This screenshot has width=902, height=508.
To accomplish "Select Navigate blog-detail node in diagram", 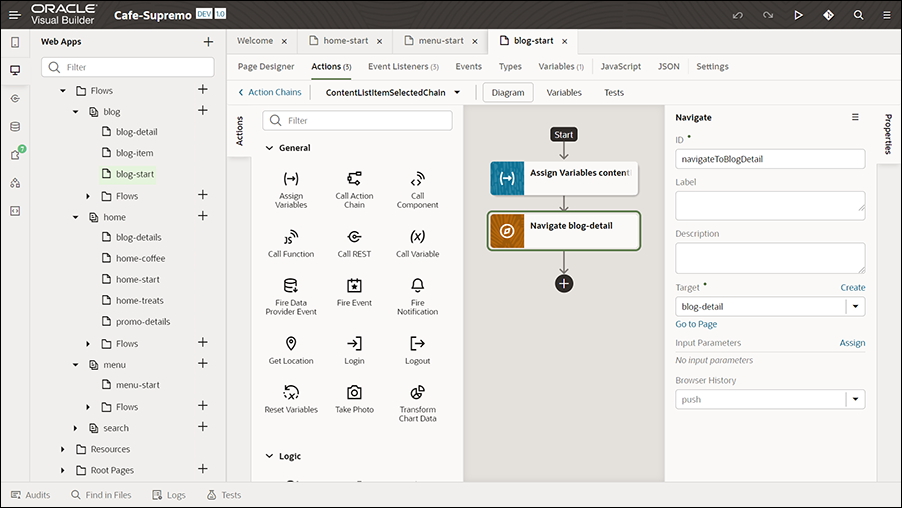I will click(x=564, y=231).
